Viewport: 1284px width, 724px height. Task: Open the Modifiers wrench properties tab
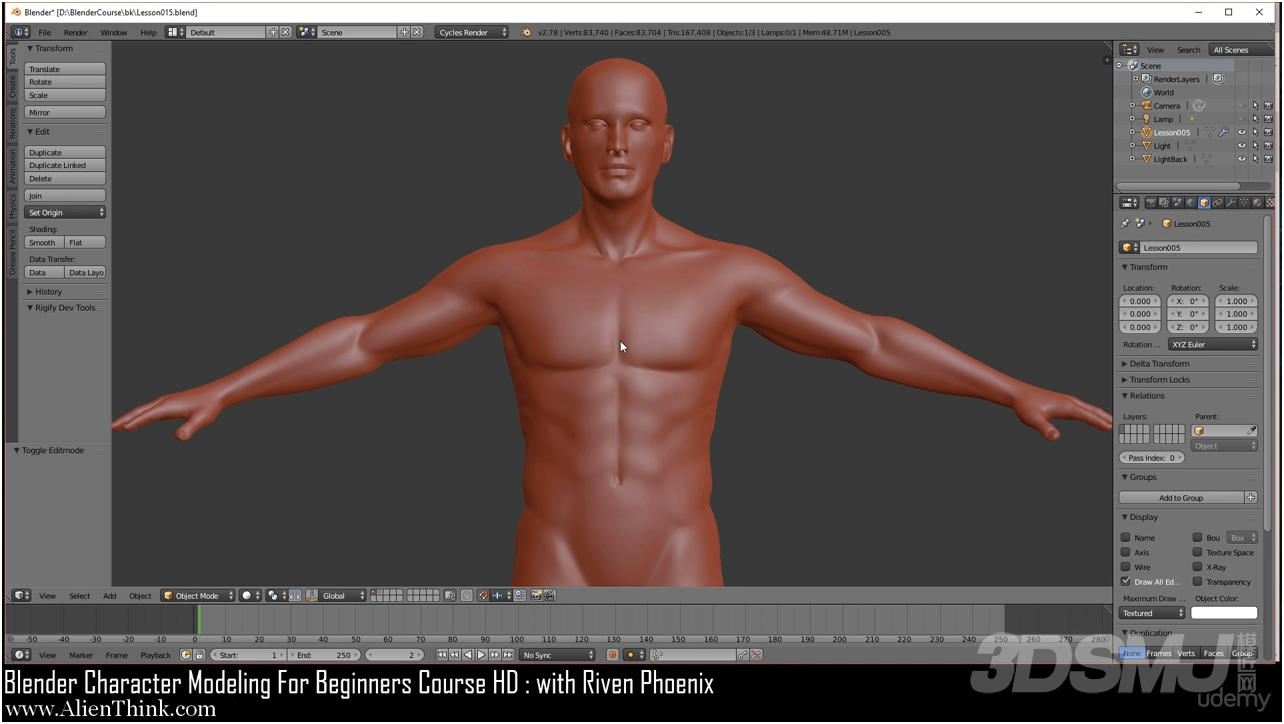(1230, 203)
